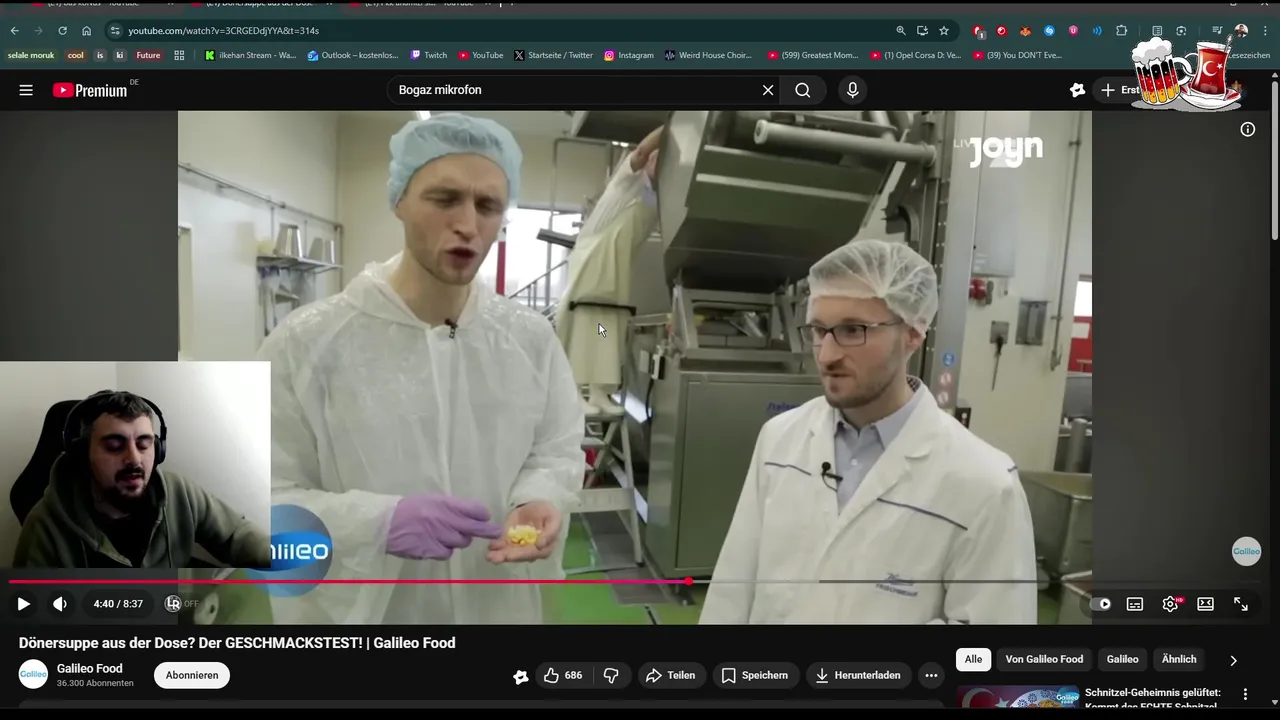
Task: Dislike the video with thumbs down
Action: click(x=611, y=675)
